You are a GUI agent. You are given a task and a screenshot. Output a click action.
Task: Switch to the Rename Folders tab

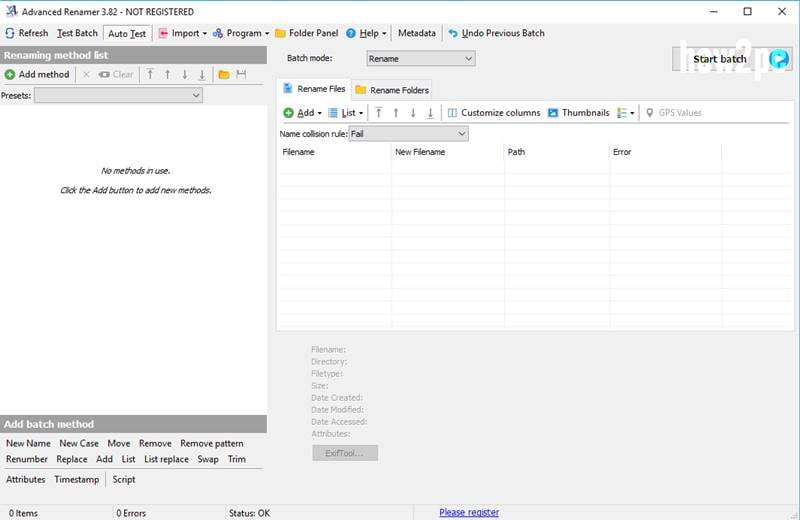[x=392, y=90]
